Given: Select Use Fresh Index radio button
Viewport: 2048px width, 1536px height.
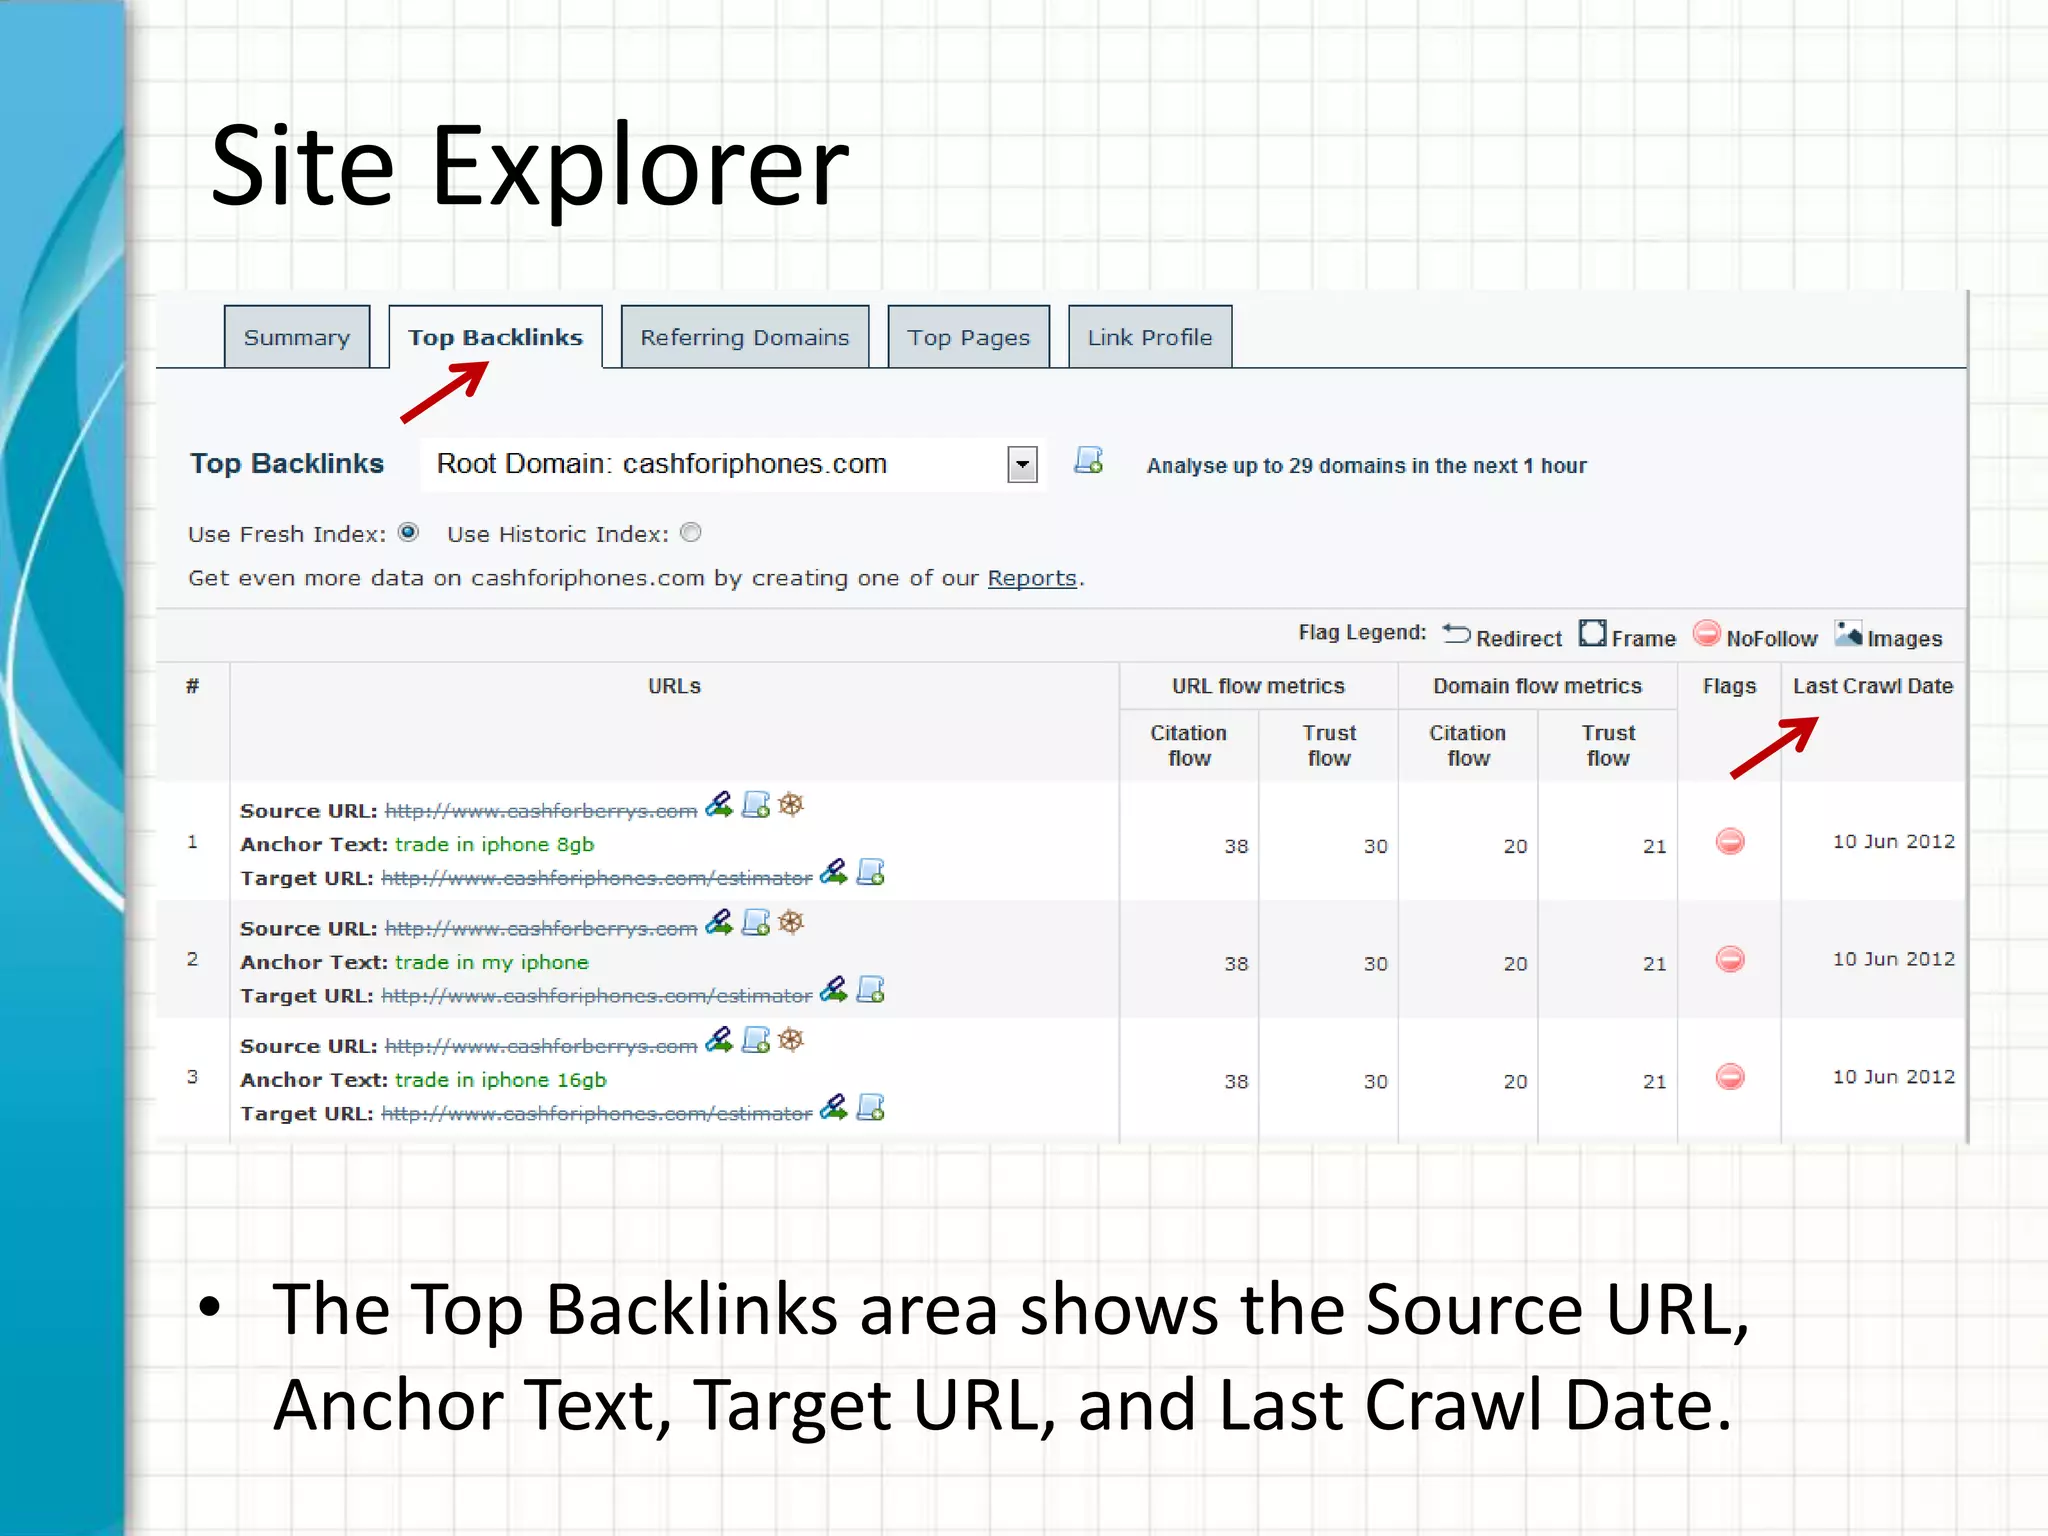Looking at the screenshot, I should 408,532.
